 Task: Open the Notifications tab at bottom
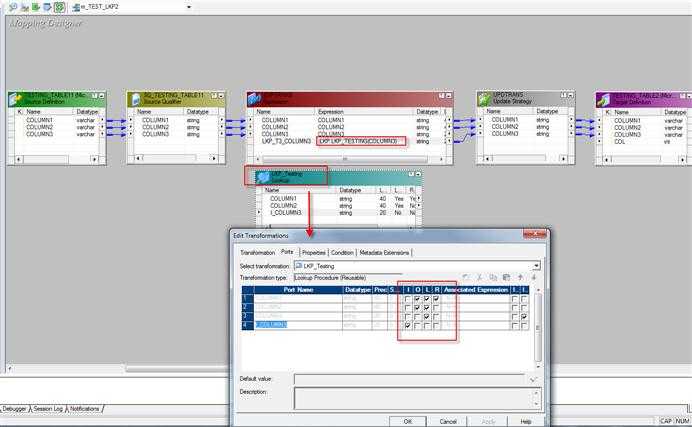[x=85, y=409]
